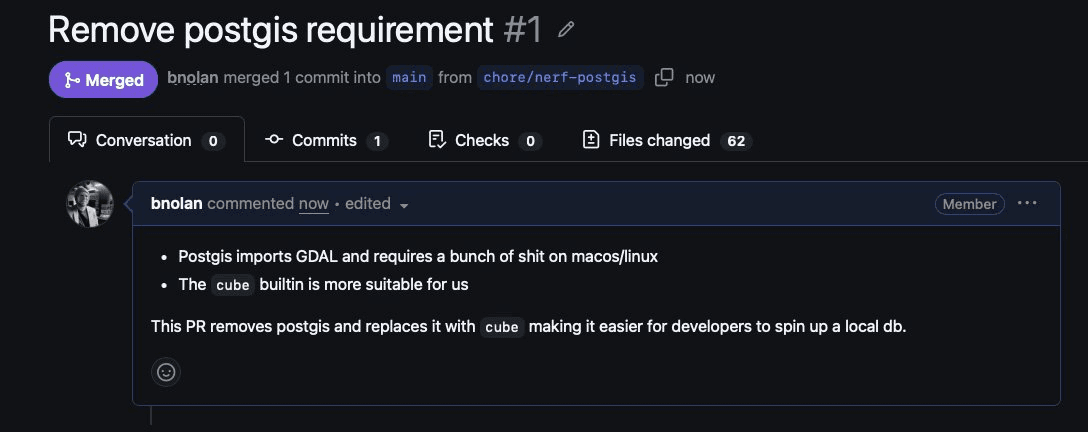The width and height of the screenshot is (1088, 432).
Task: Click bnolan's avatar picture
Action: (x=90, y=204)
